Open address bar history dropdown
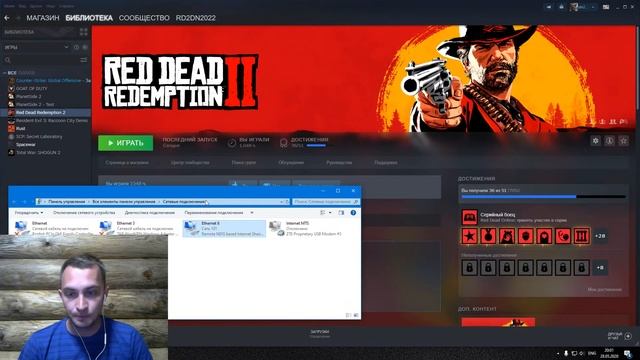This screenshot has width=640, height=360. point(281,202)
